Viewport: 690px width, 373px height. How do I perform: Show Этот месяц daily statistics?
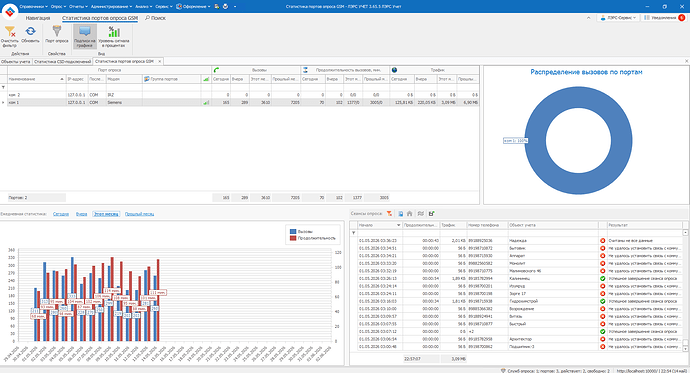(106, 214)
